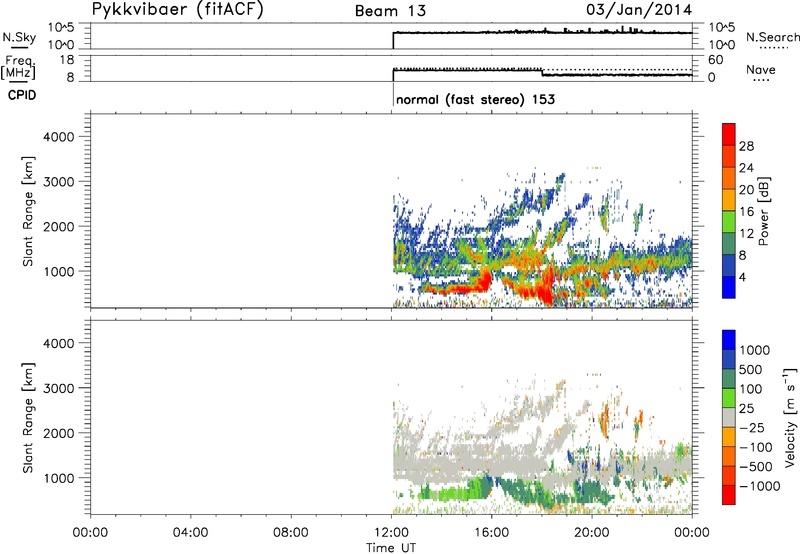Pick the red top segment of power colorbar
800x554 pixels.
point(729,135)
